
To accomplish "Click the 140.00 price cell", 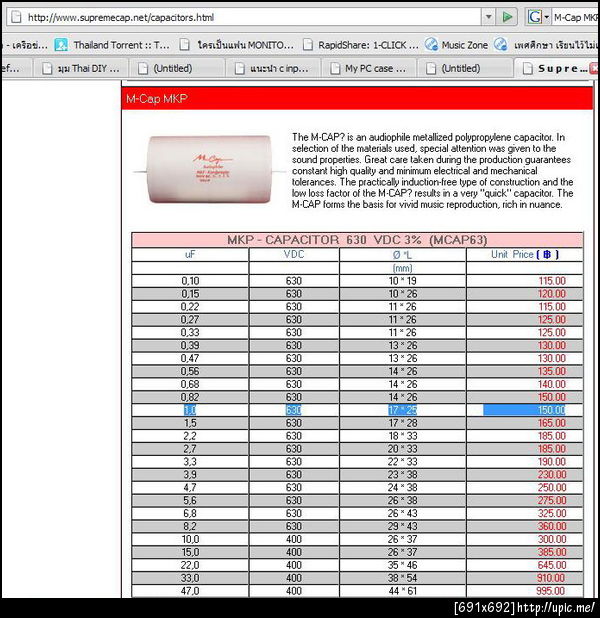I will pos(525,384).
